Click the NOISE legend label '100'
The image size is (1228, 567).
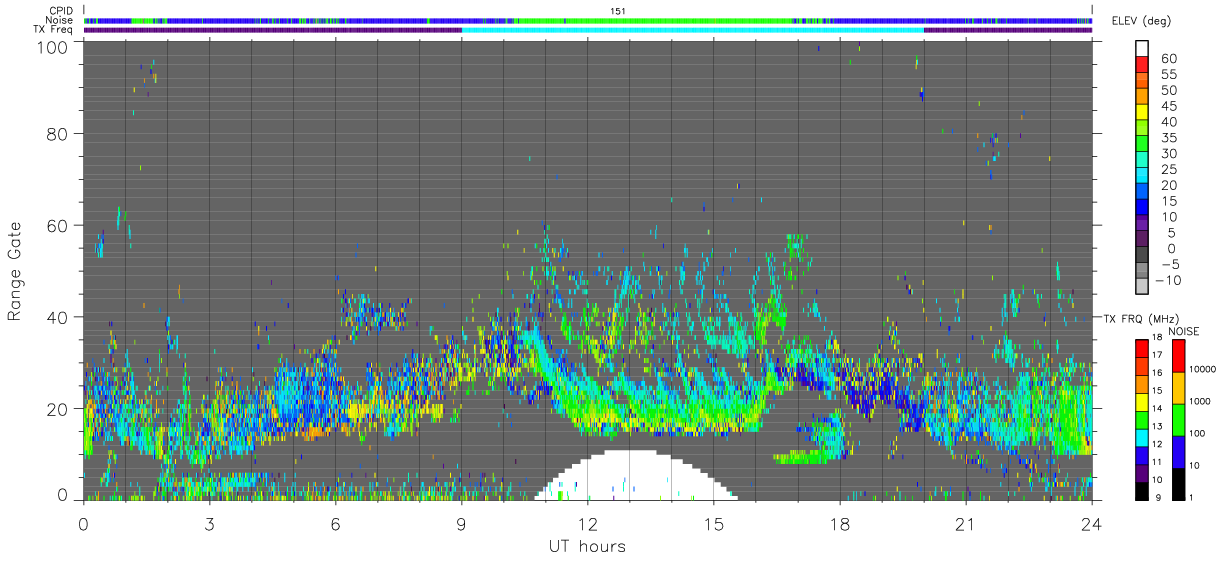(1197, 433)
